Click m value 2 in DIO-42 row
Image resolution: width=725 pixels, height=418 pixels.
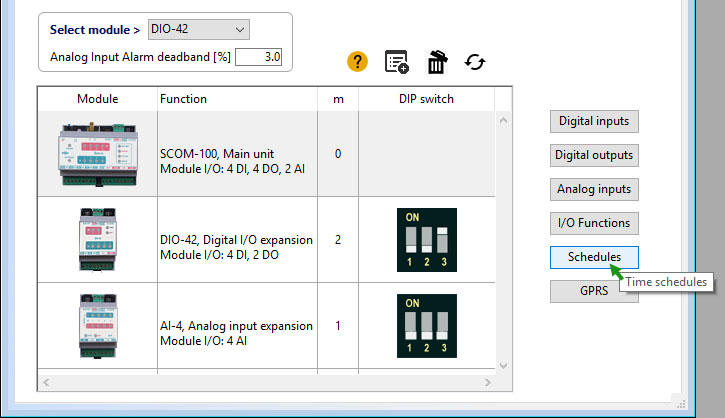coord(338,240)
